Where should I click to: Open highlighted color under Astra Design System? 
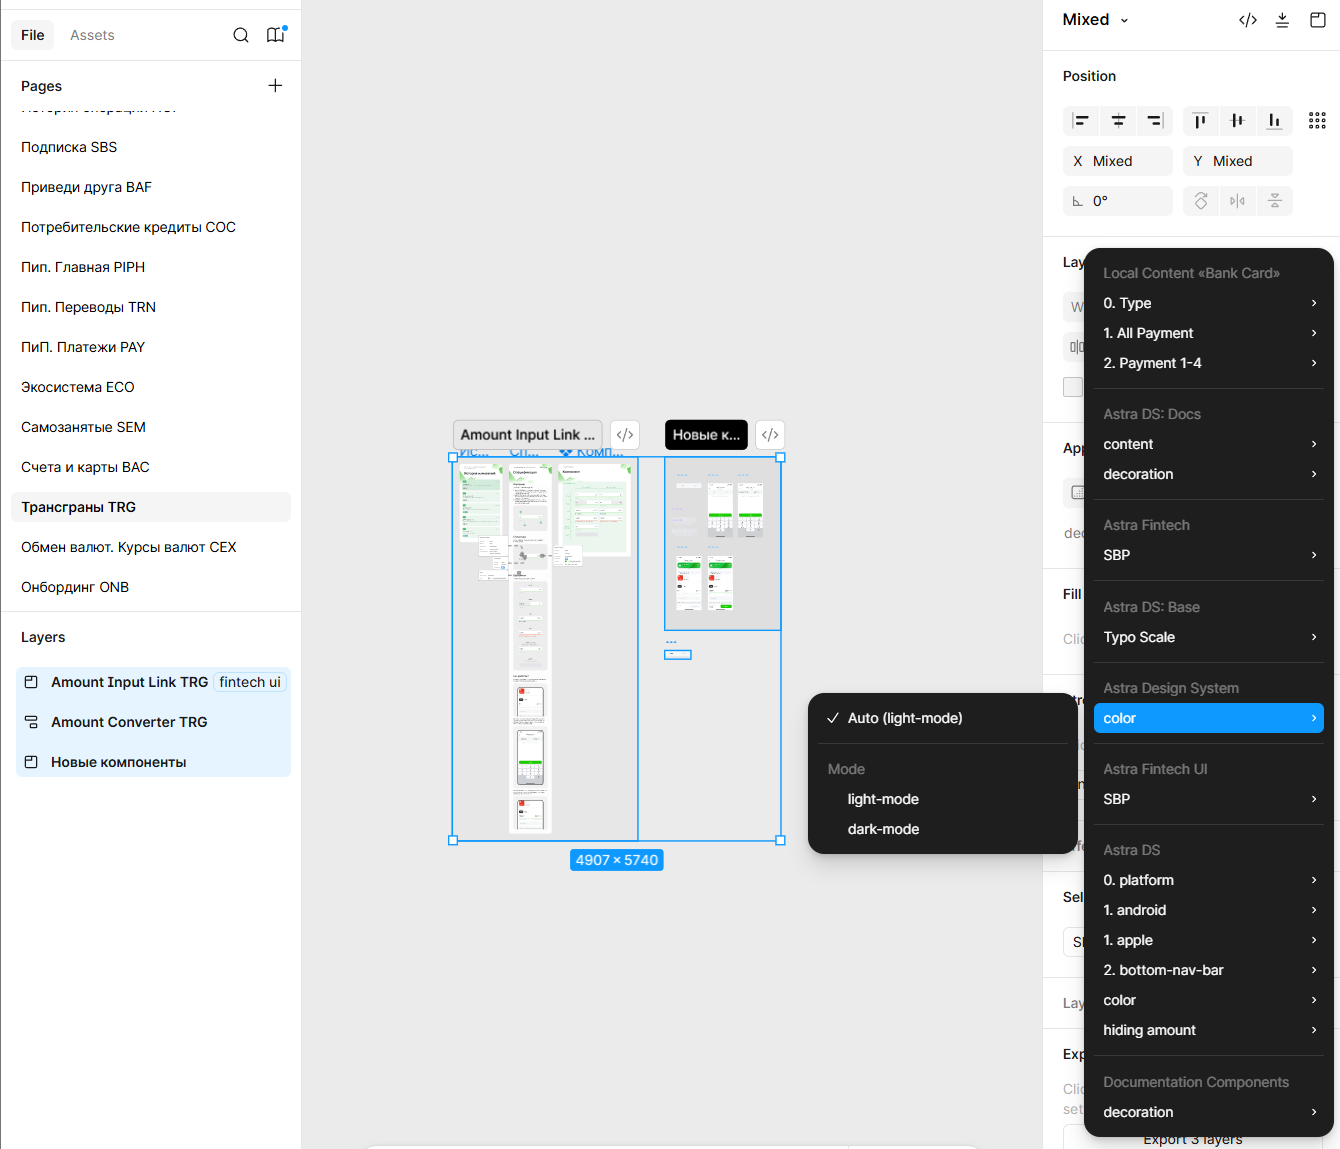(x=1209, y=718)
